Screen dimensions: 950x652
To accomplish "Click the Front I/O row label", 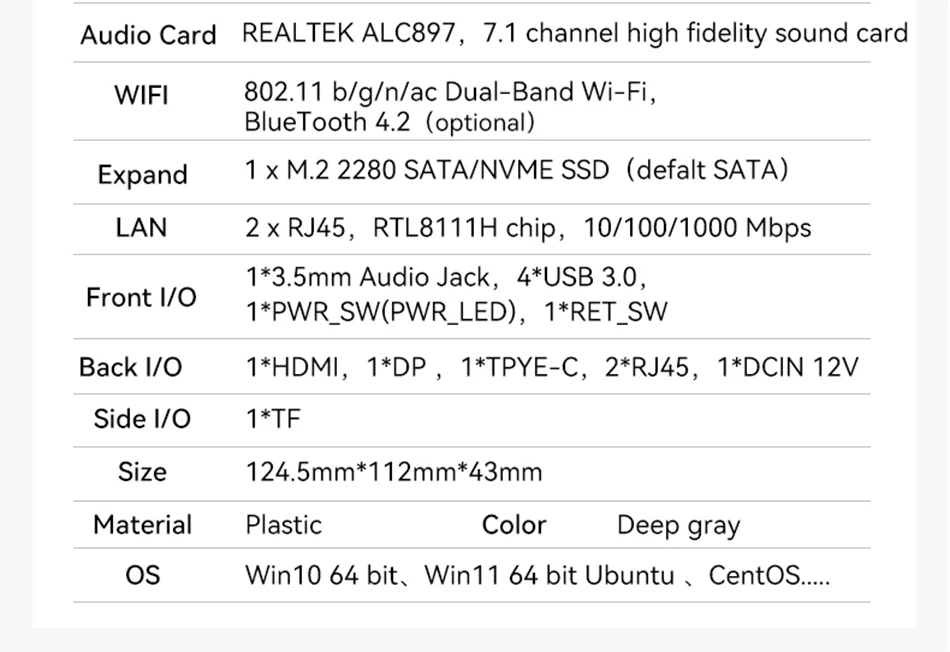I will click(141, 297).
